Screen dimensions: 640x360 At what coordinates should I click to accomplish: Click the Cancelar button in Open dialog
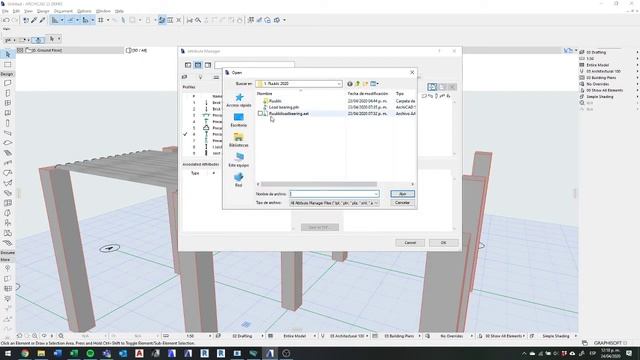coord(402,203)
